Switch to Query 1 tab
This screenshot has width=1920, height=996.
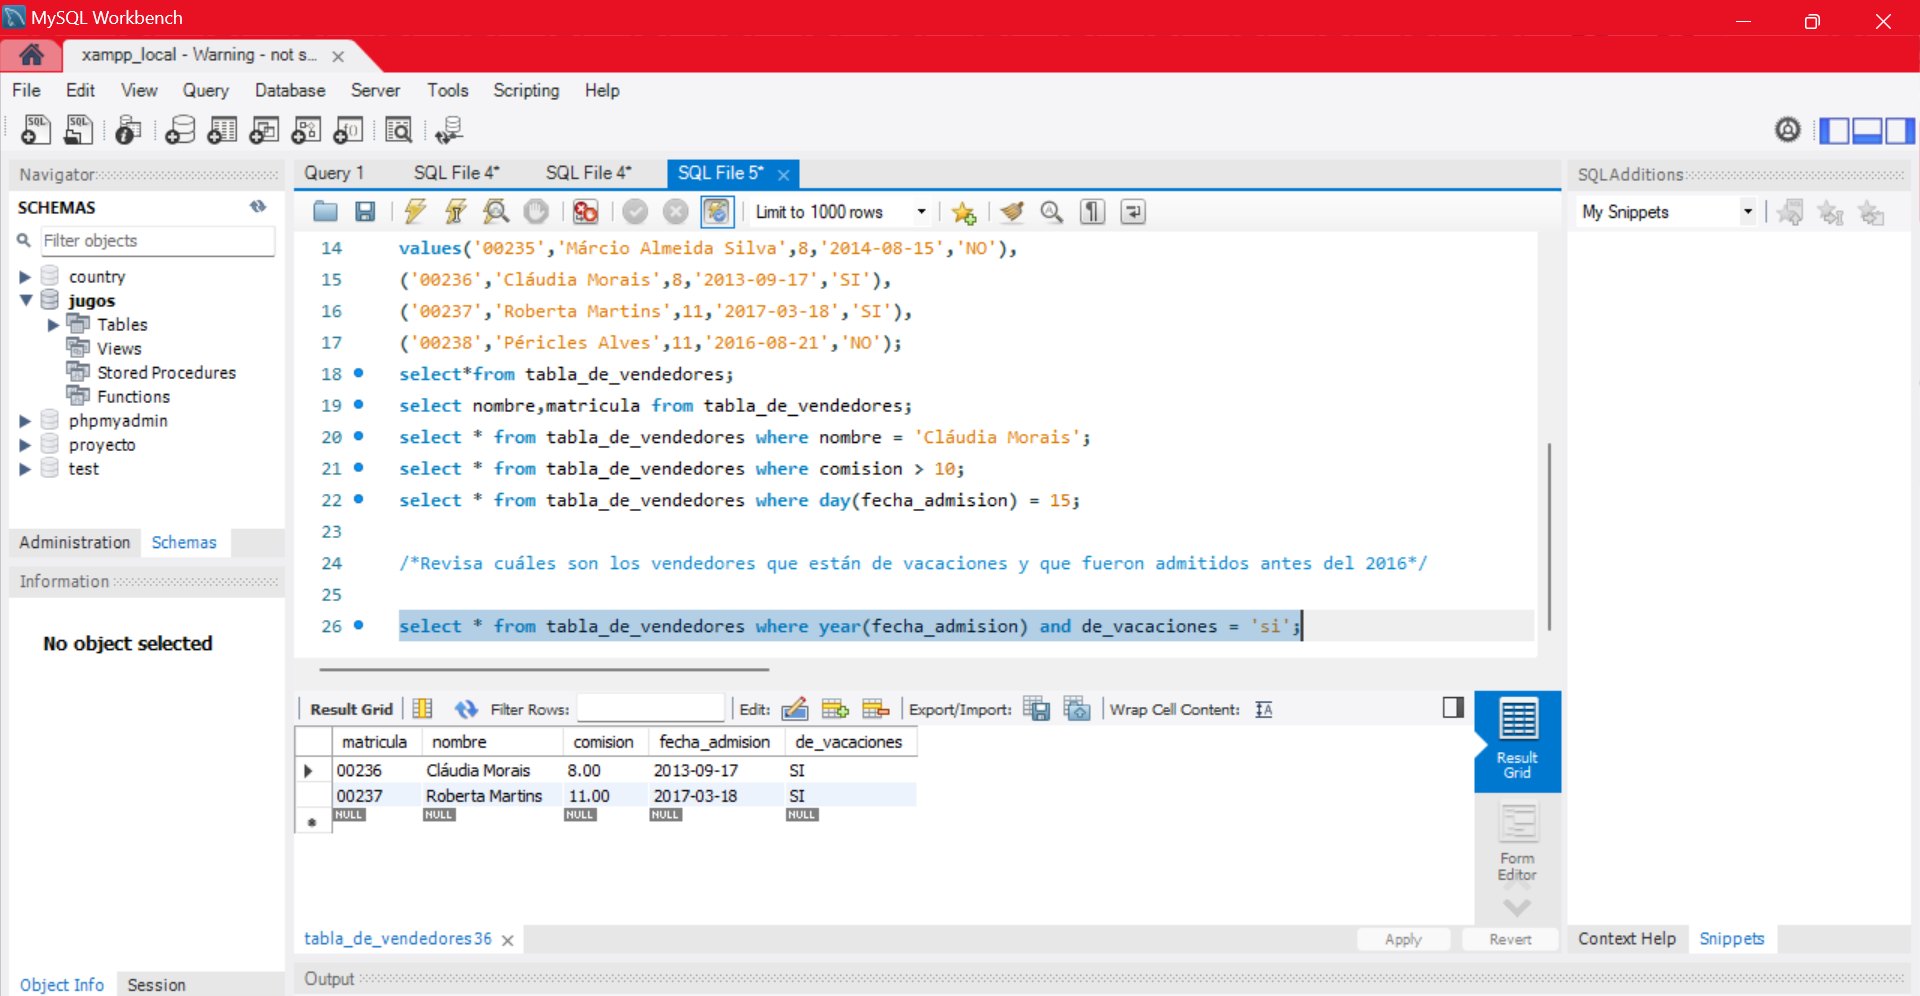[334, 173]
